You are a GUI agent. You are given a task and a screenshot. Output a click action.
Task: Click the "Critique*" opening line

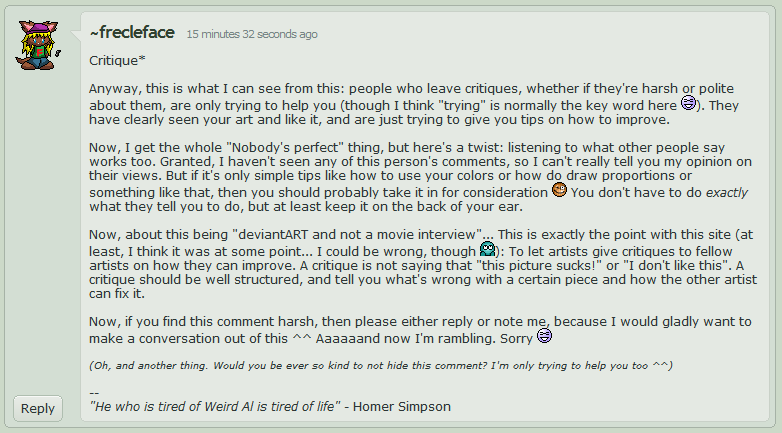point(118,60)
